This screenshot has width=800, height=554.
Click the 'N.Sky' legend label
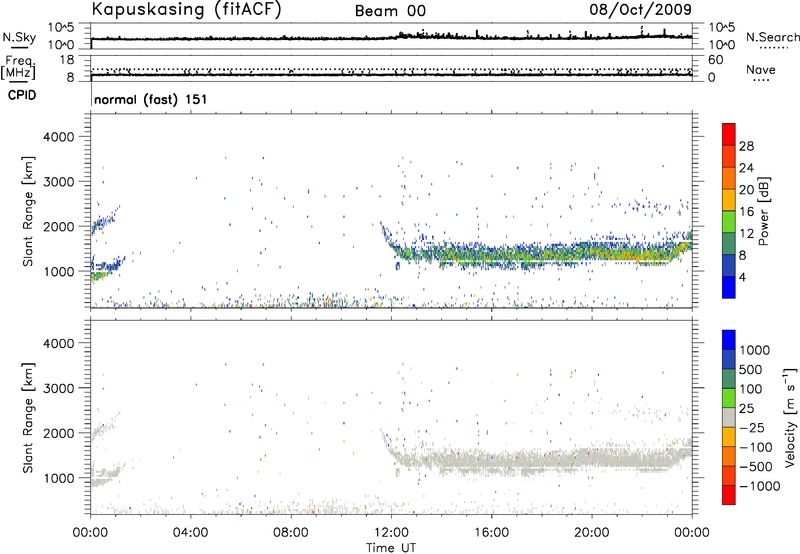pos(19,37)
